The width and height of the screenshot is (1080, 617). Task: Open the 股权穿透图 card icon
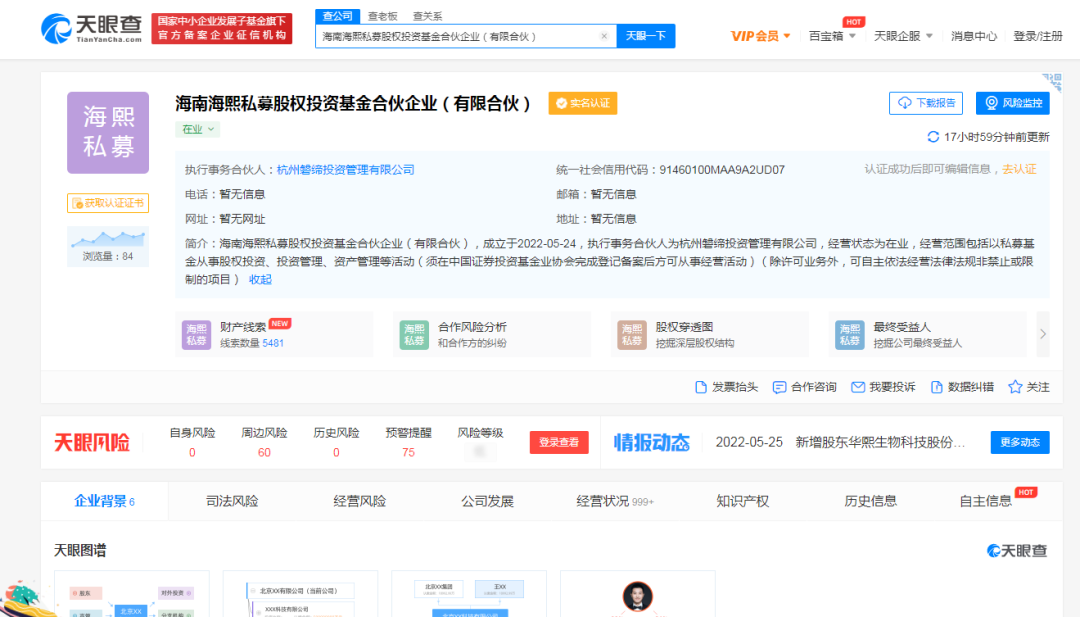(x=632, y=335)
